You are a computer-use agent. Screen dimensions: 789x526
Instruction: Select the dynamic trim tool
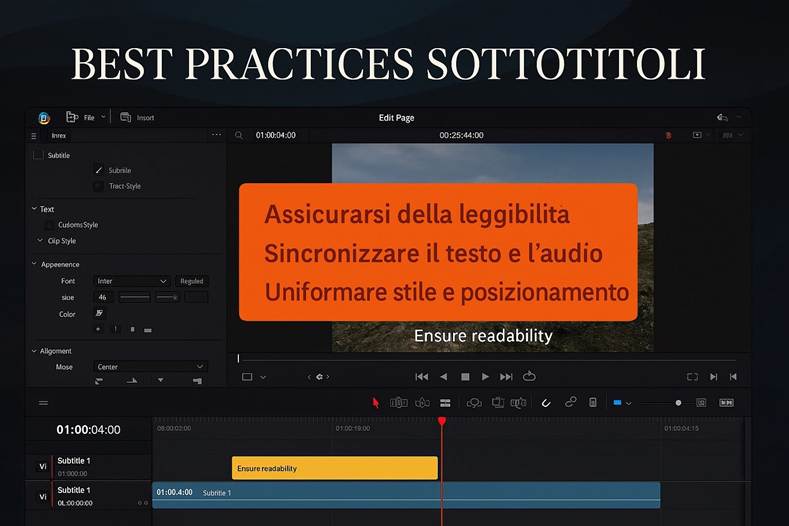422,403
